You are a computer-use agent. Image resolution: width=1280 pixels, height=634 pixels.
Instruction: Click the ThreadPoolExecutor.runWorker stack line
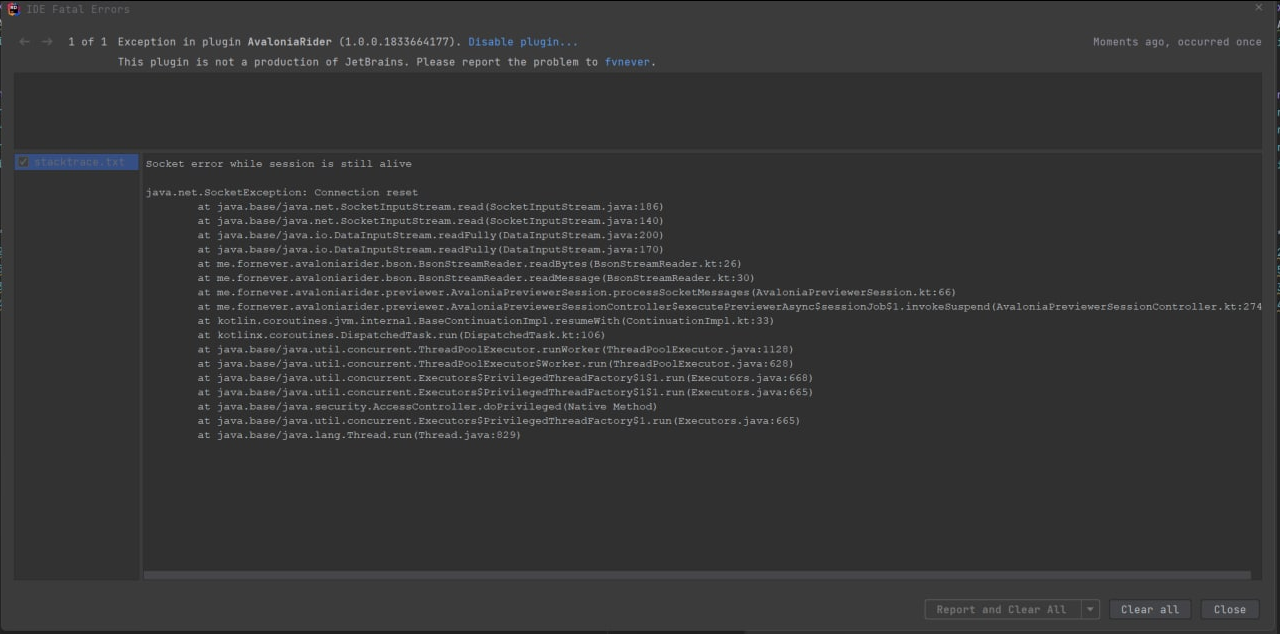[495, 350]
